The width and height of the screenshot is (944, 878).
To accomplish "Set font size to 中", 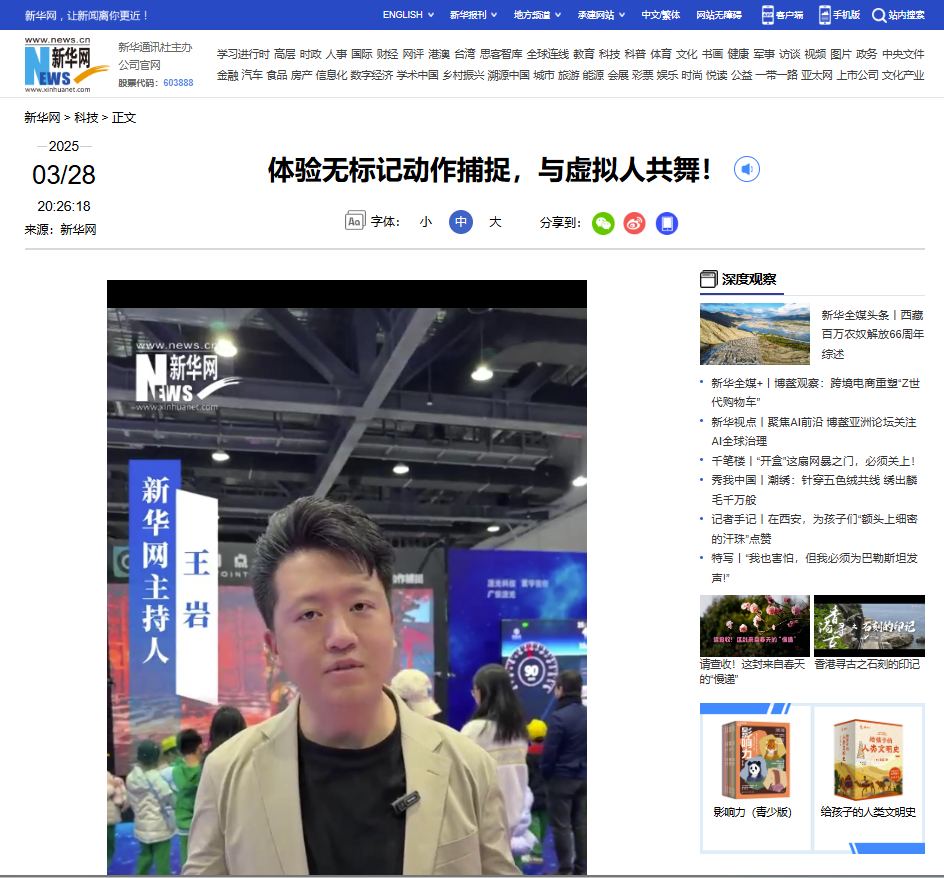I will [461, 222].
